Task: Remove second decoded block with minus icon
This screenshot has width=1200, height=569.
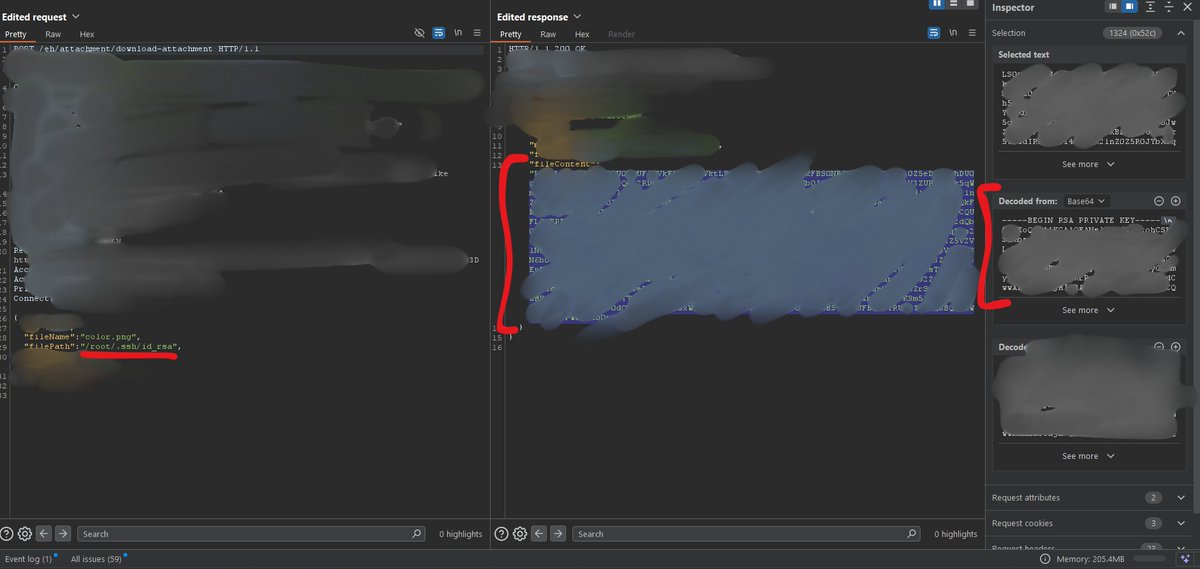Action: [1159, 347]
